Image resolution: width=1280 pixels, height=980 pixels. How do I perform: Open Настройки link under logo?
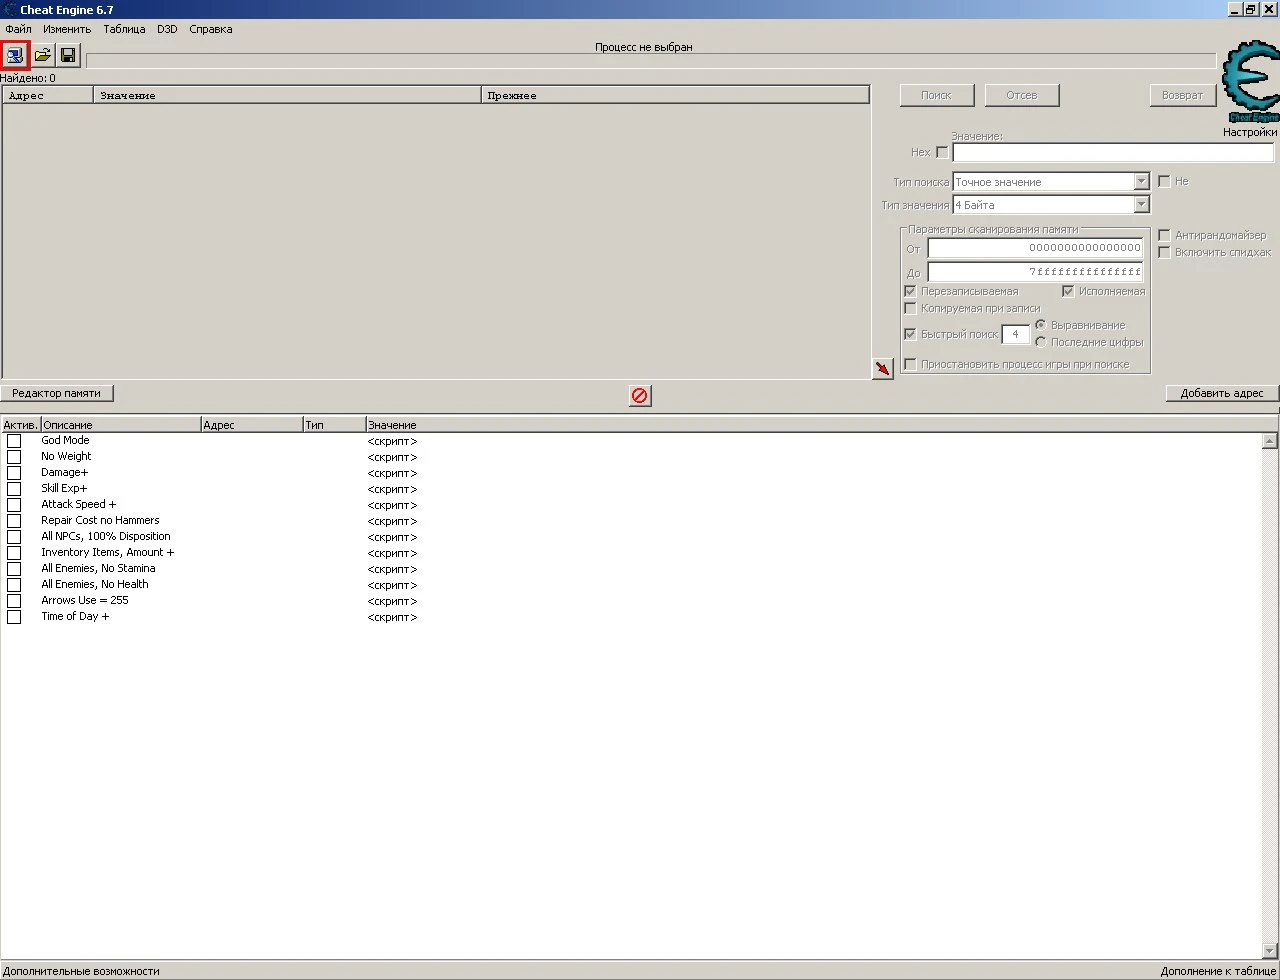1250,132
